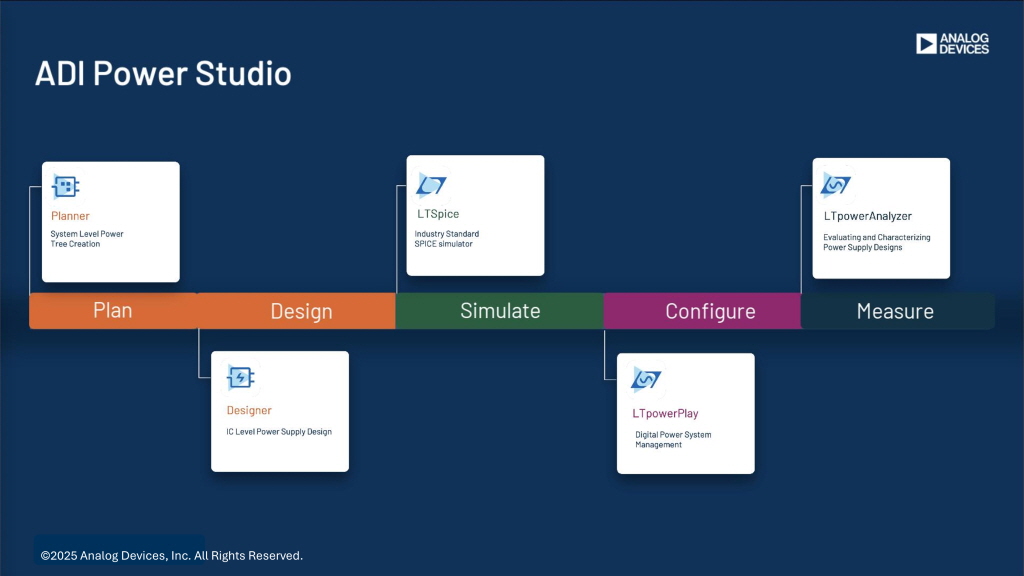
Task: Select the Configure stage segment
Action: [710, 311]
